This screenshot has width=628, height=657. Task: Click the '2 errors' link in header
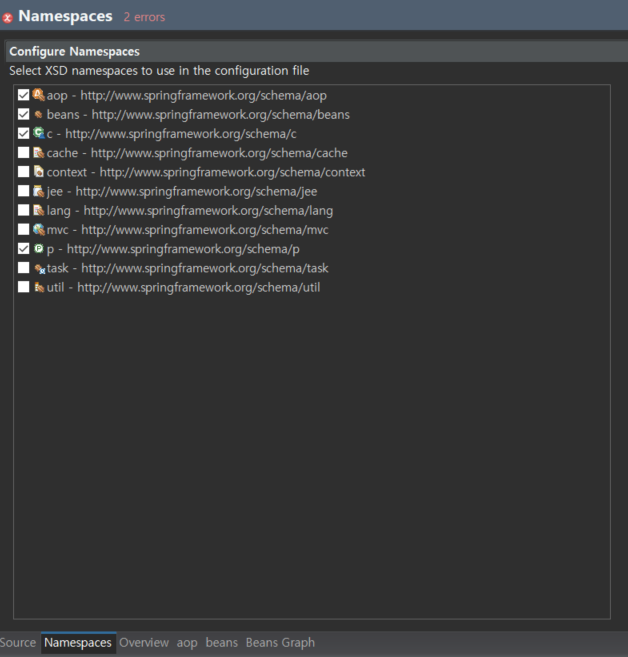(144, 17)
